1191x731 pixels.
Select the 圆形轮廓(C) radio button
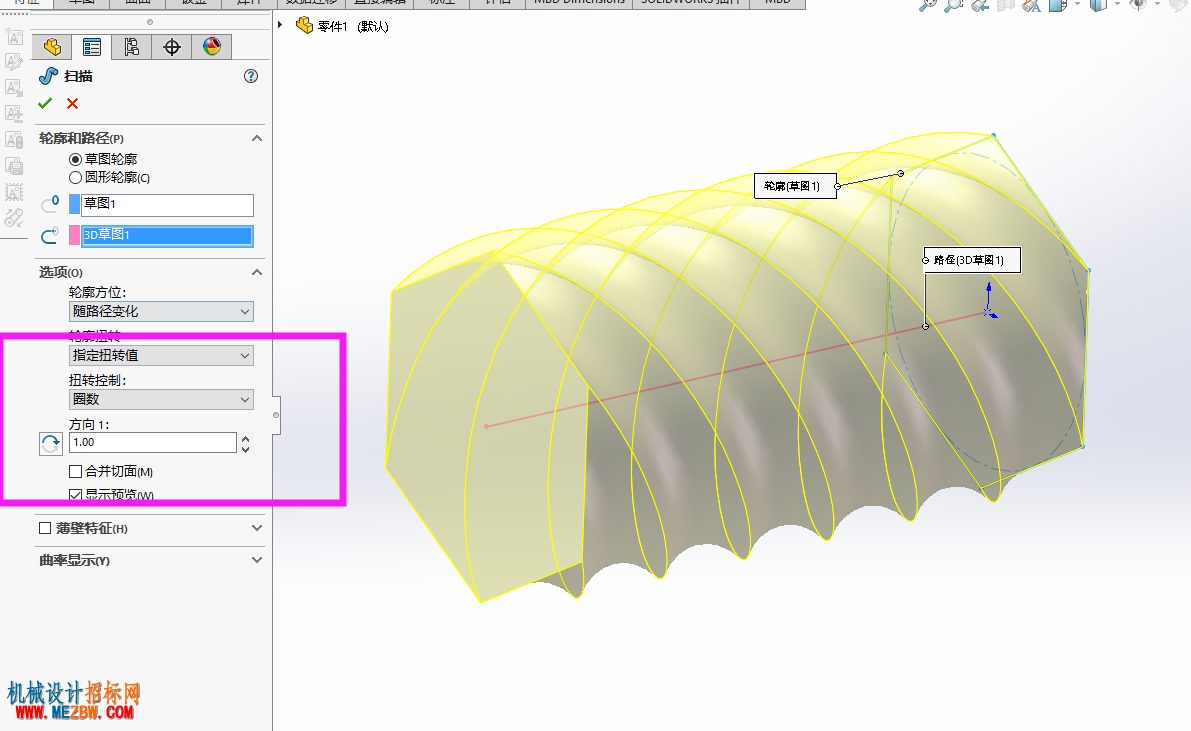75,178
